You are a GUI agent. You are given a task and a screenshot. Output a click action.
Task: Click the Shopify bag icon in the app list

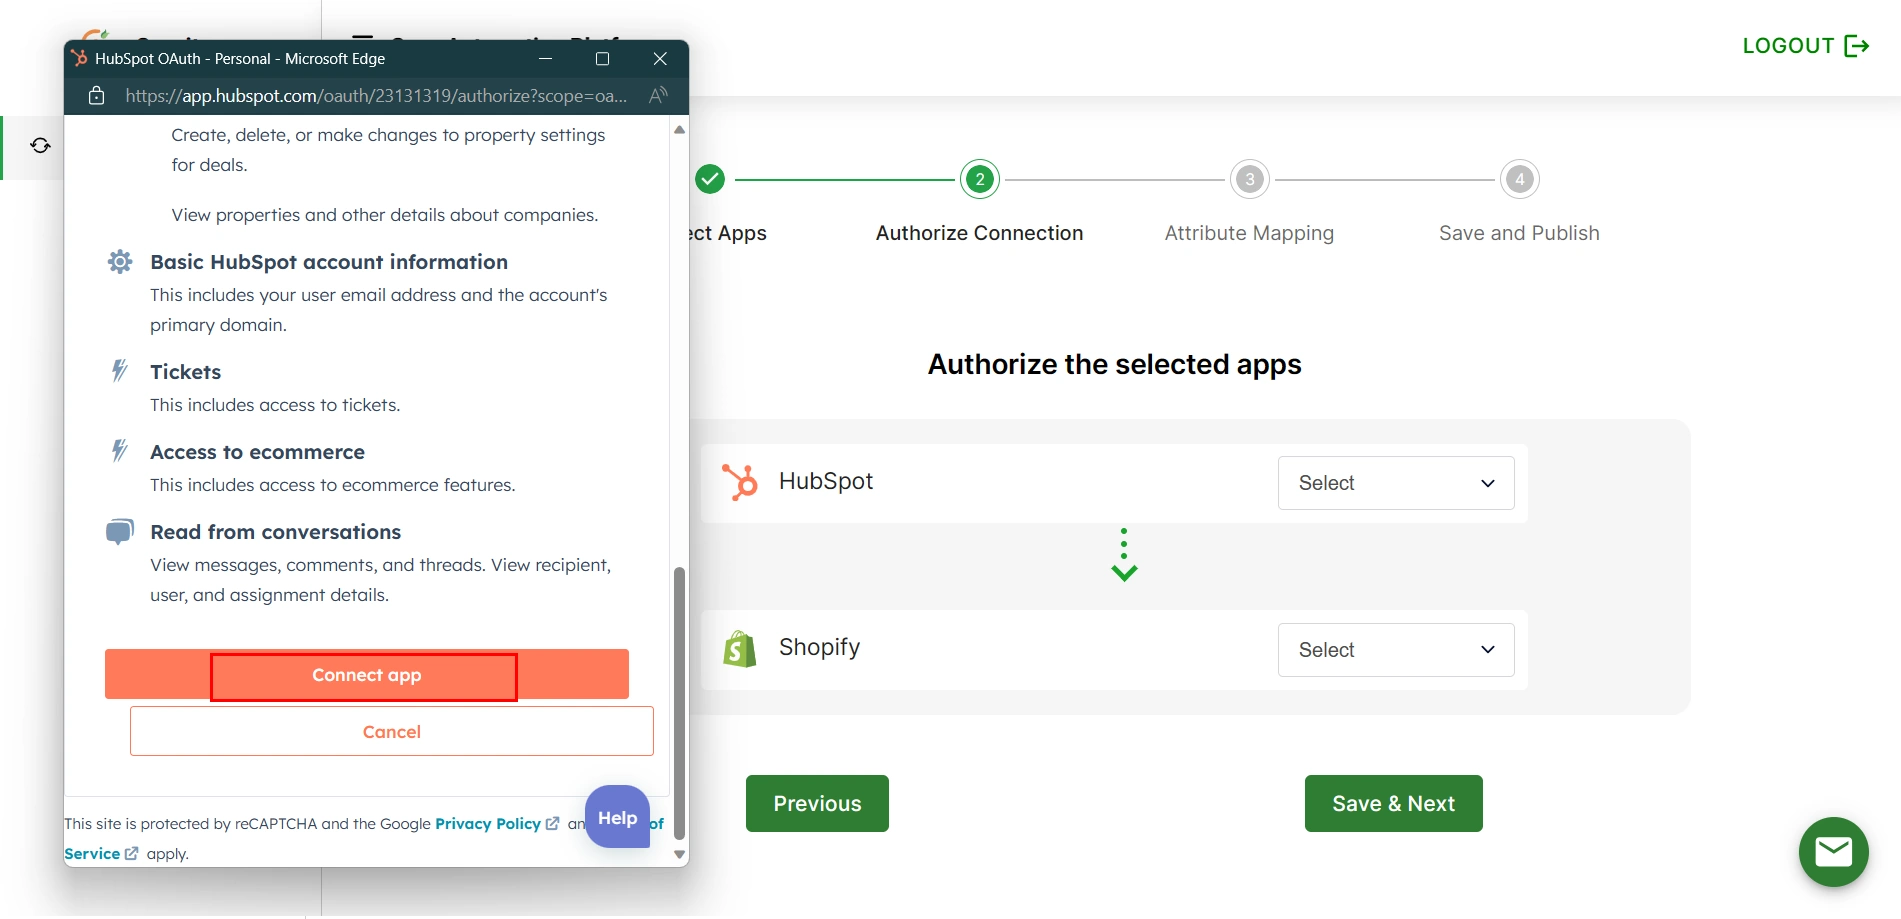[740, 647]
